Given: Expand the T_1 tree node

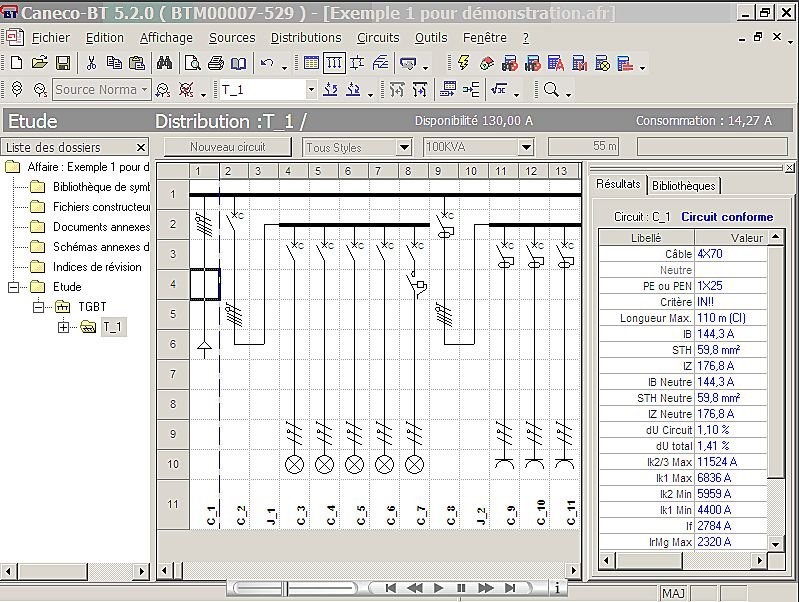Looking at the screenshot, I should 63,327.
